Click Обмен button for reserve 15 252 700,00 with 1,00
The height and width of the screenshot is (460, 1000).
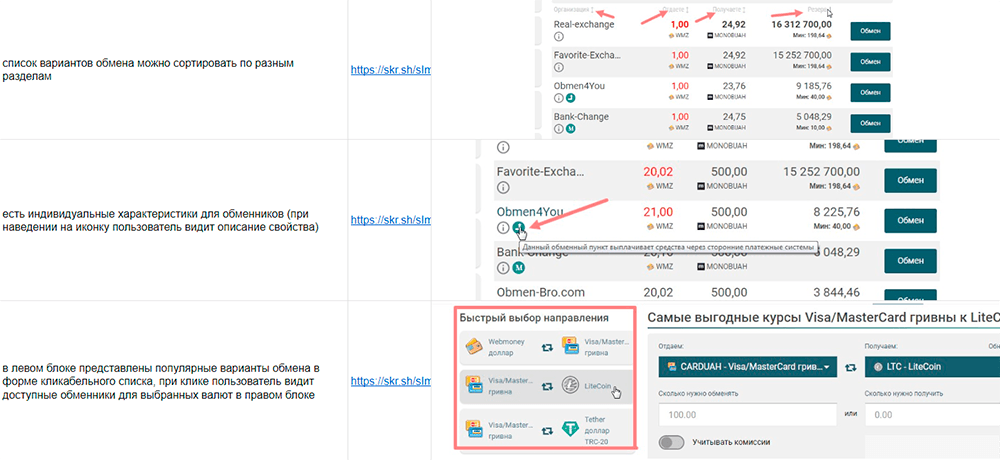870,62
